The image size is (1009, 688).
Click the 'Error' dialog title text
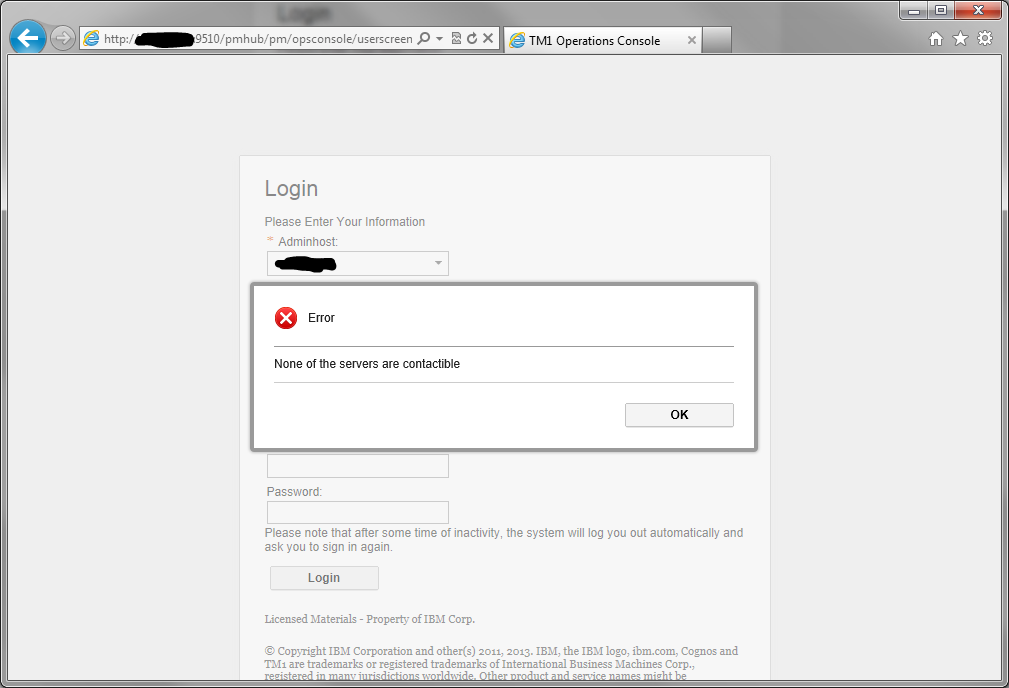(x=321, y=318)
